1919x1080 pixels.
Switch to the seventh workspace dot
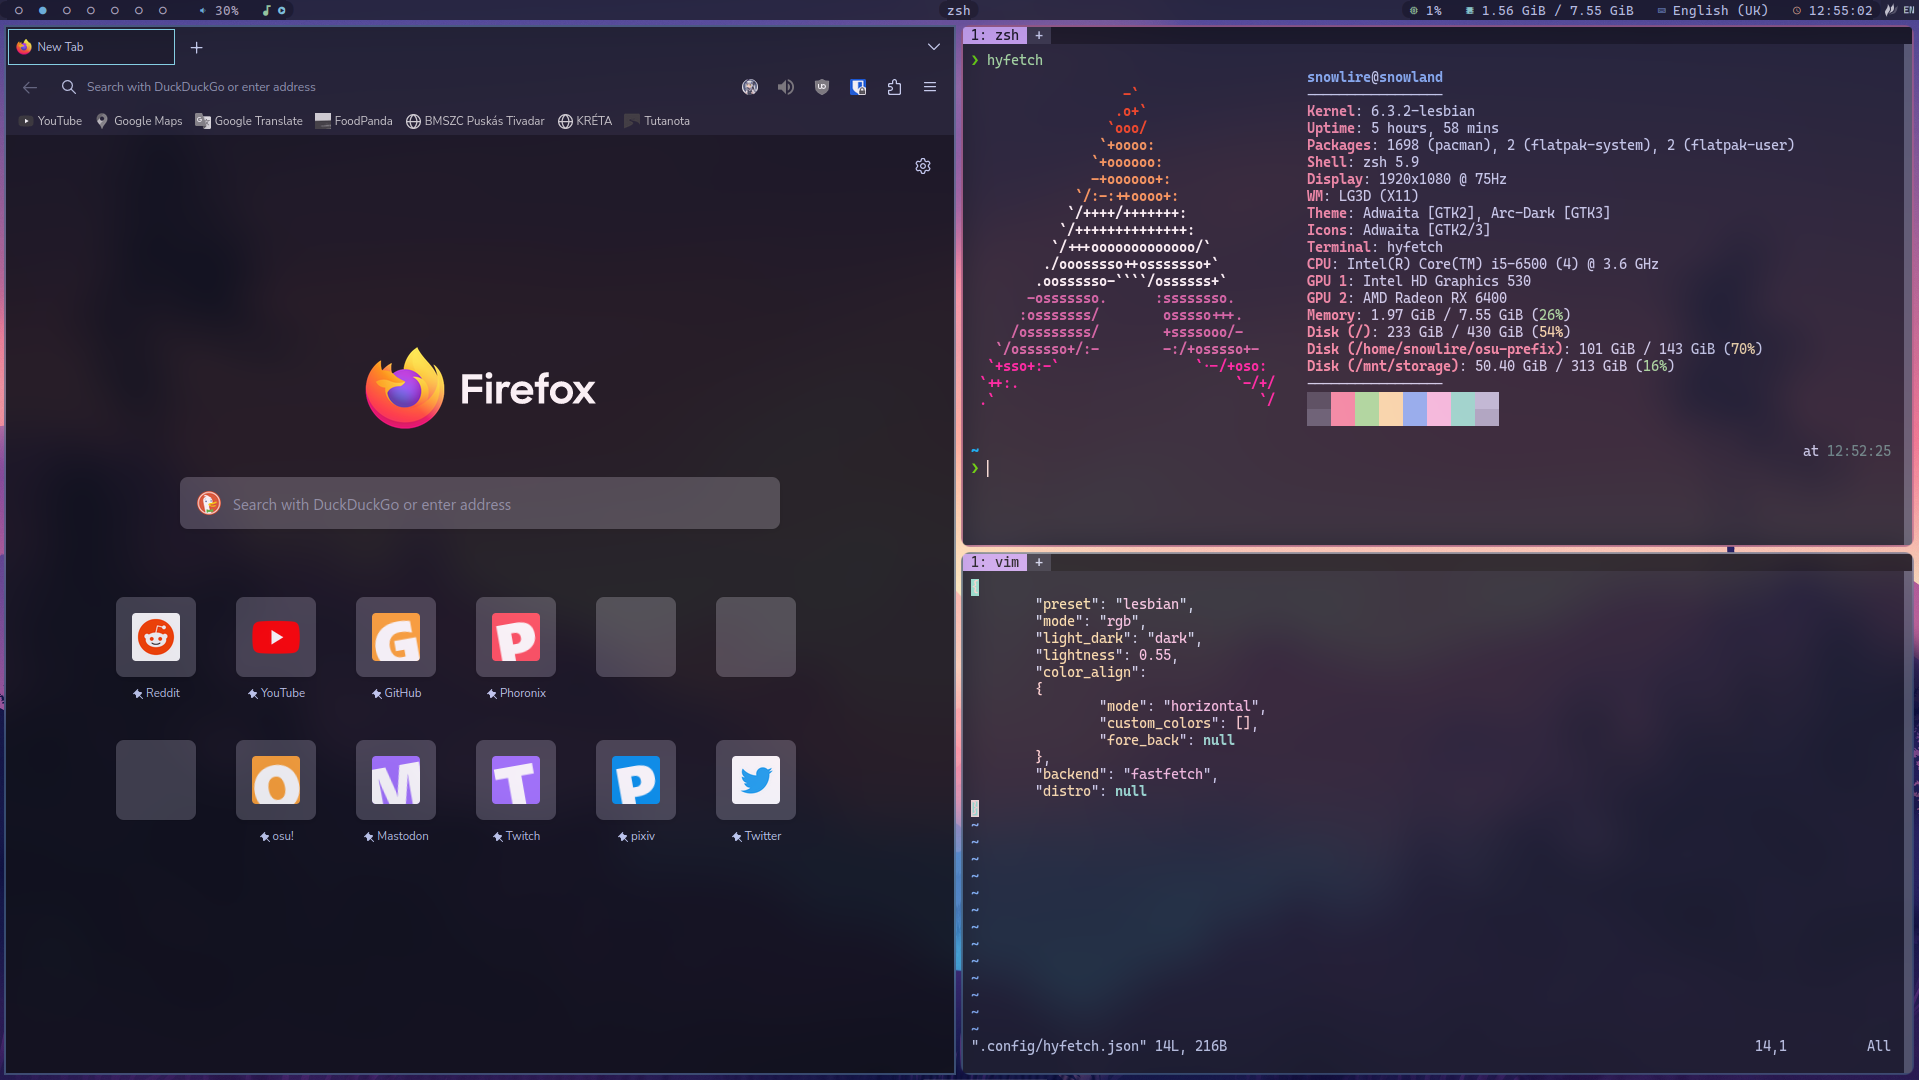pyautogui.click(x=162, y=10)
